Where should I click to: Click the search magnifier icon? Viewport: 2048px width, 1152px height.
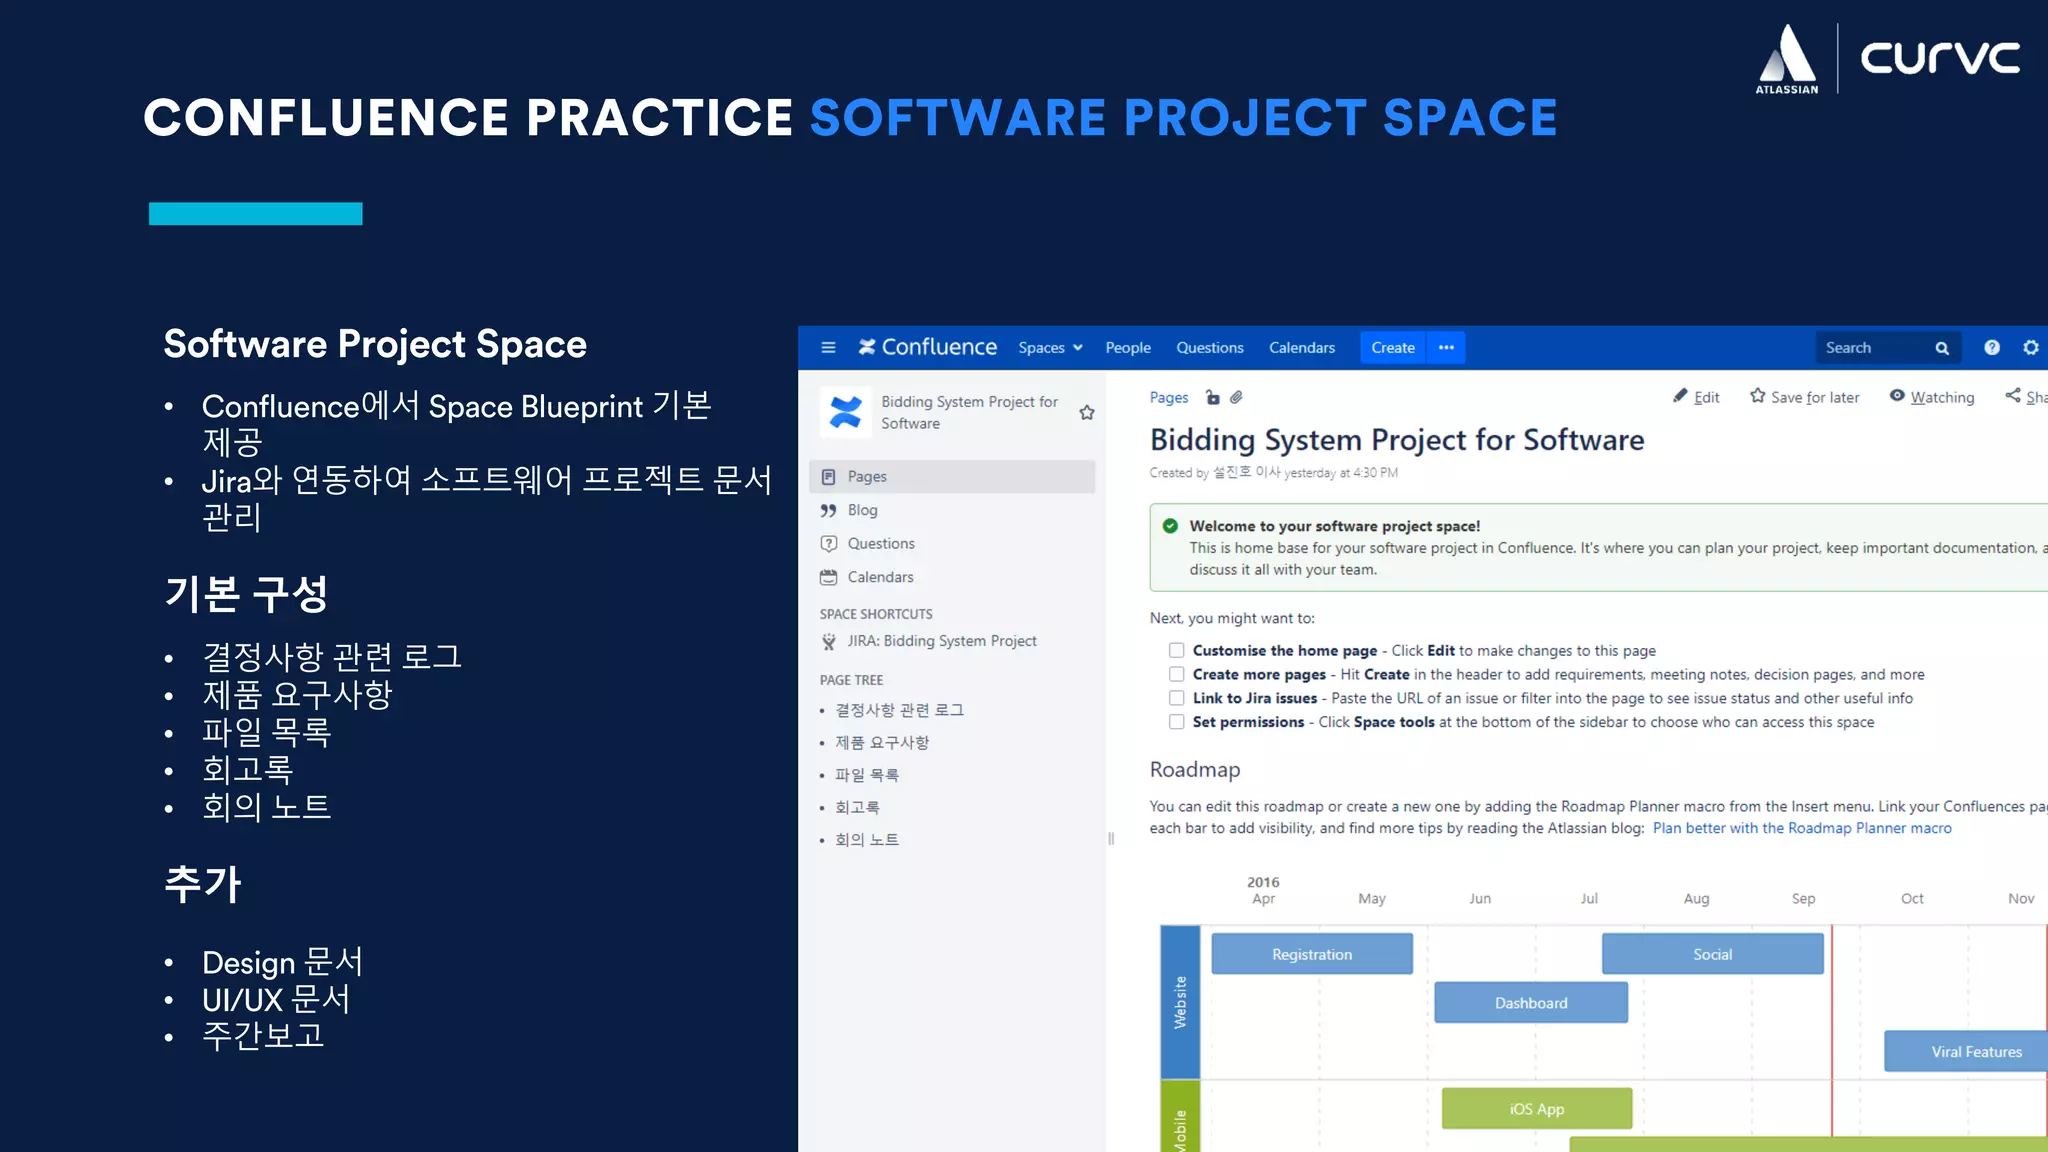1942,348
